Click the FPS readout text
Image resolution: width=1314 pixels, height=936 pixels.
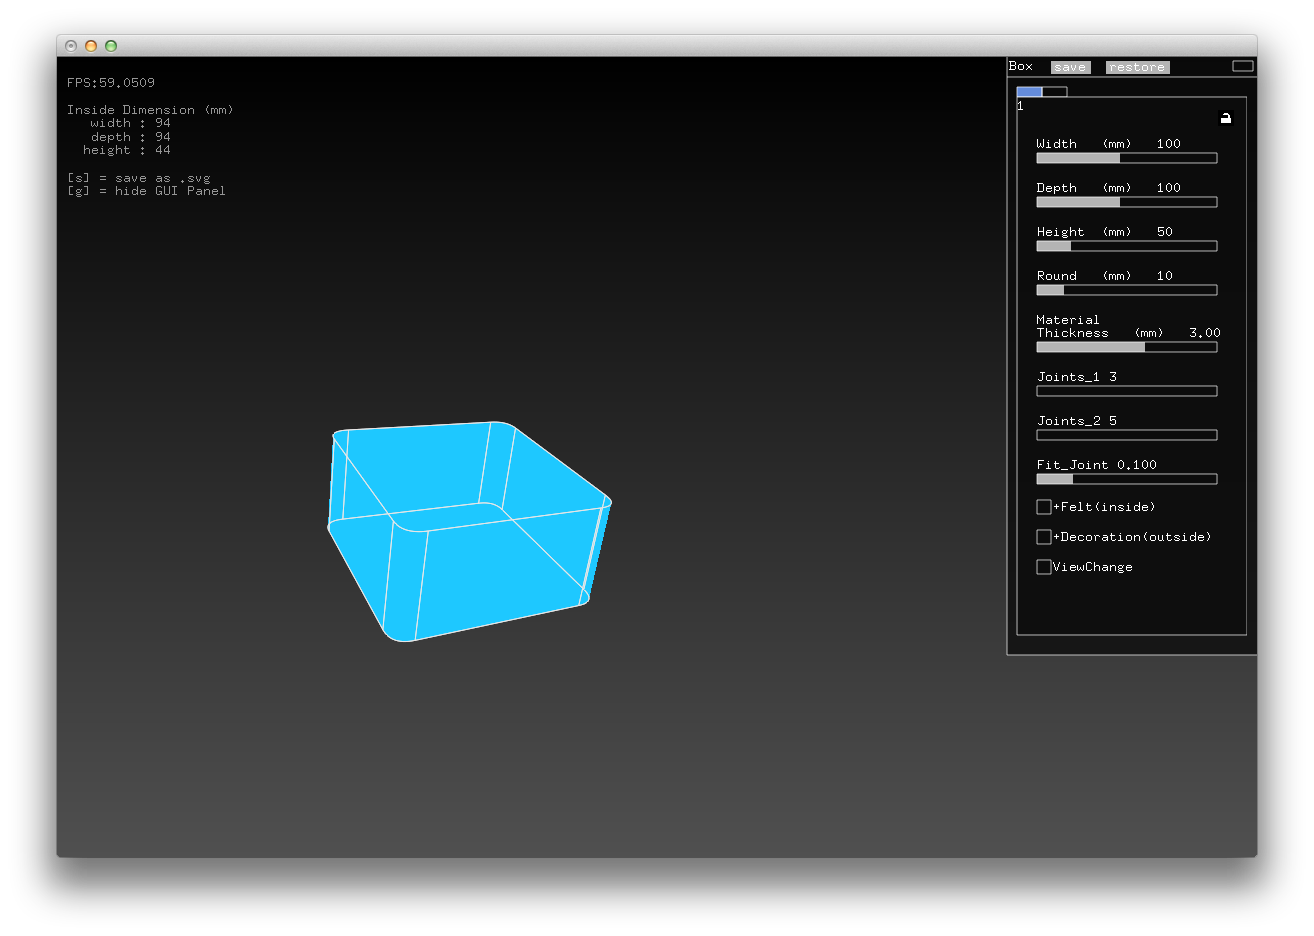[x=111, y=83]
